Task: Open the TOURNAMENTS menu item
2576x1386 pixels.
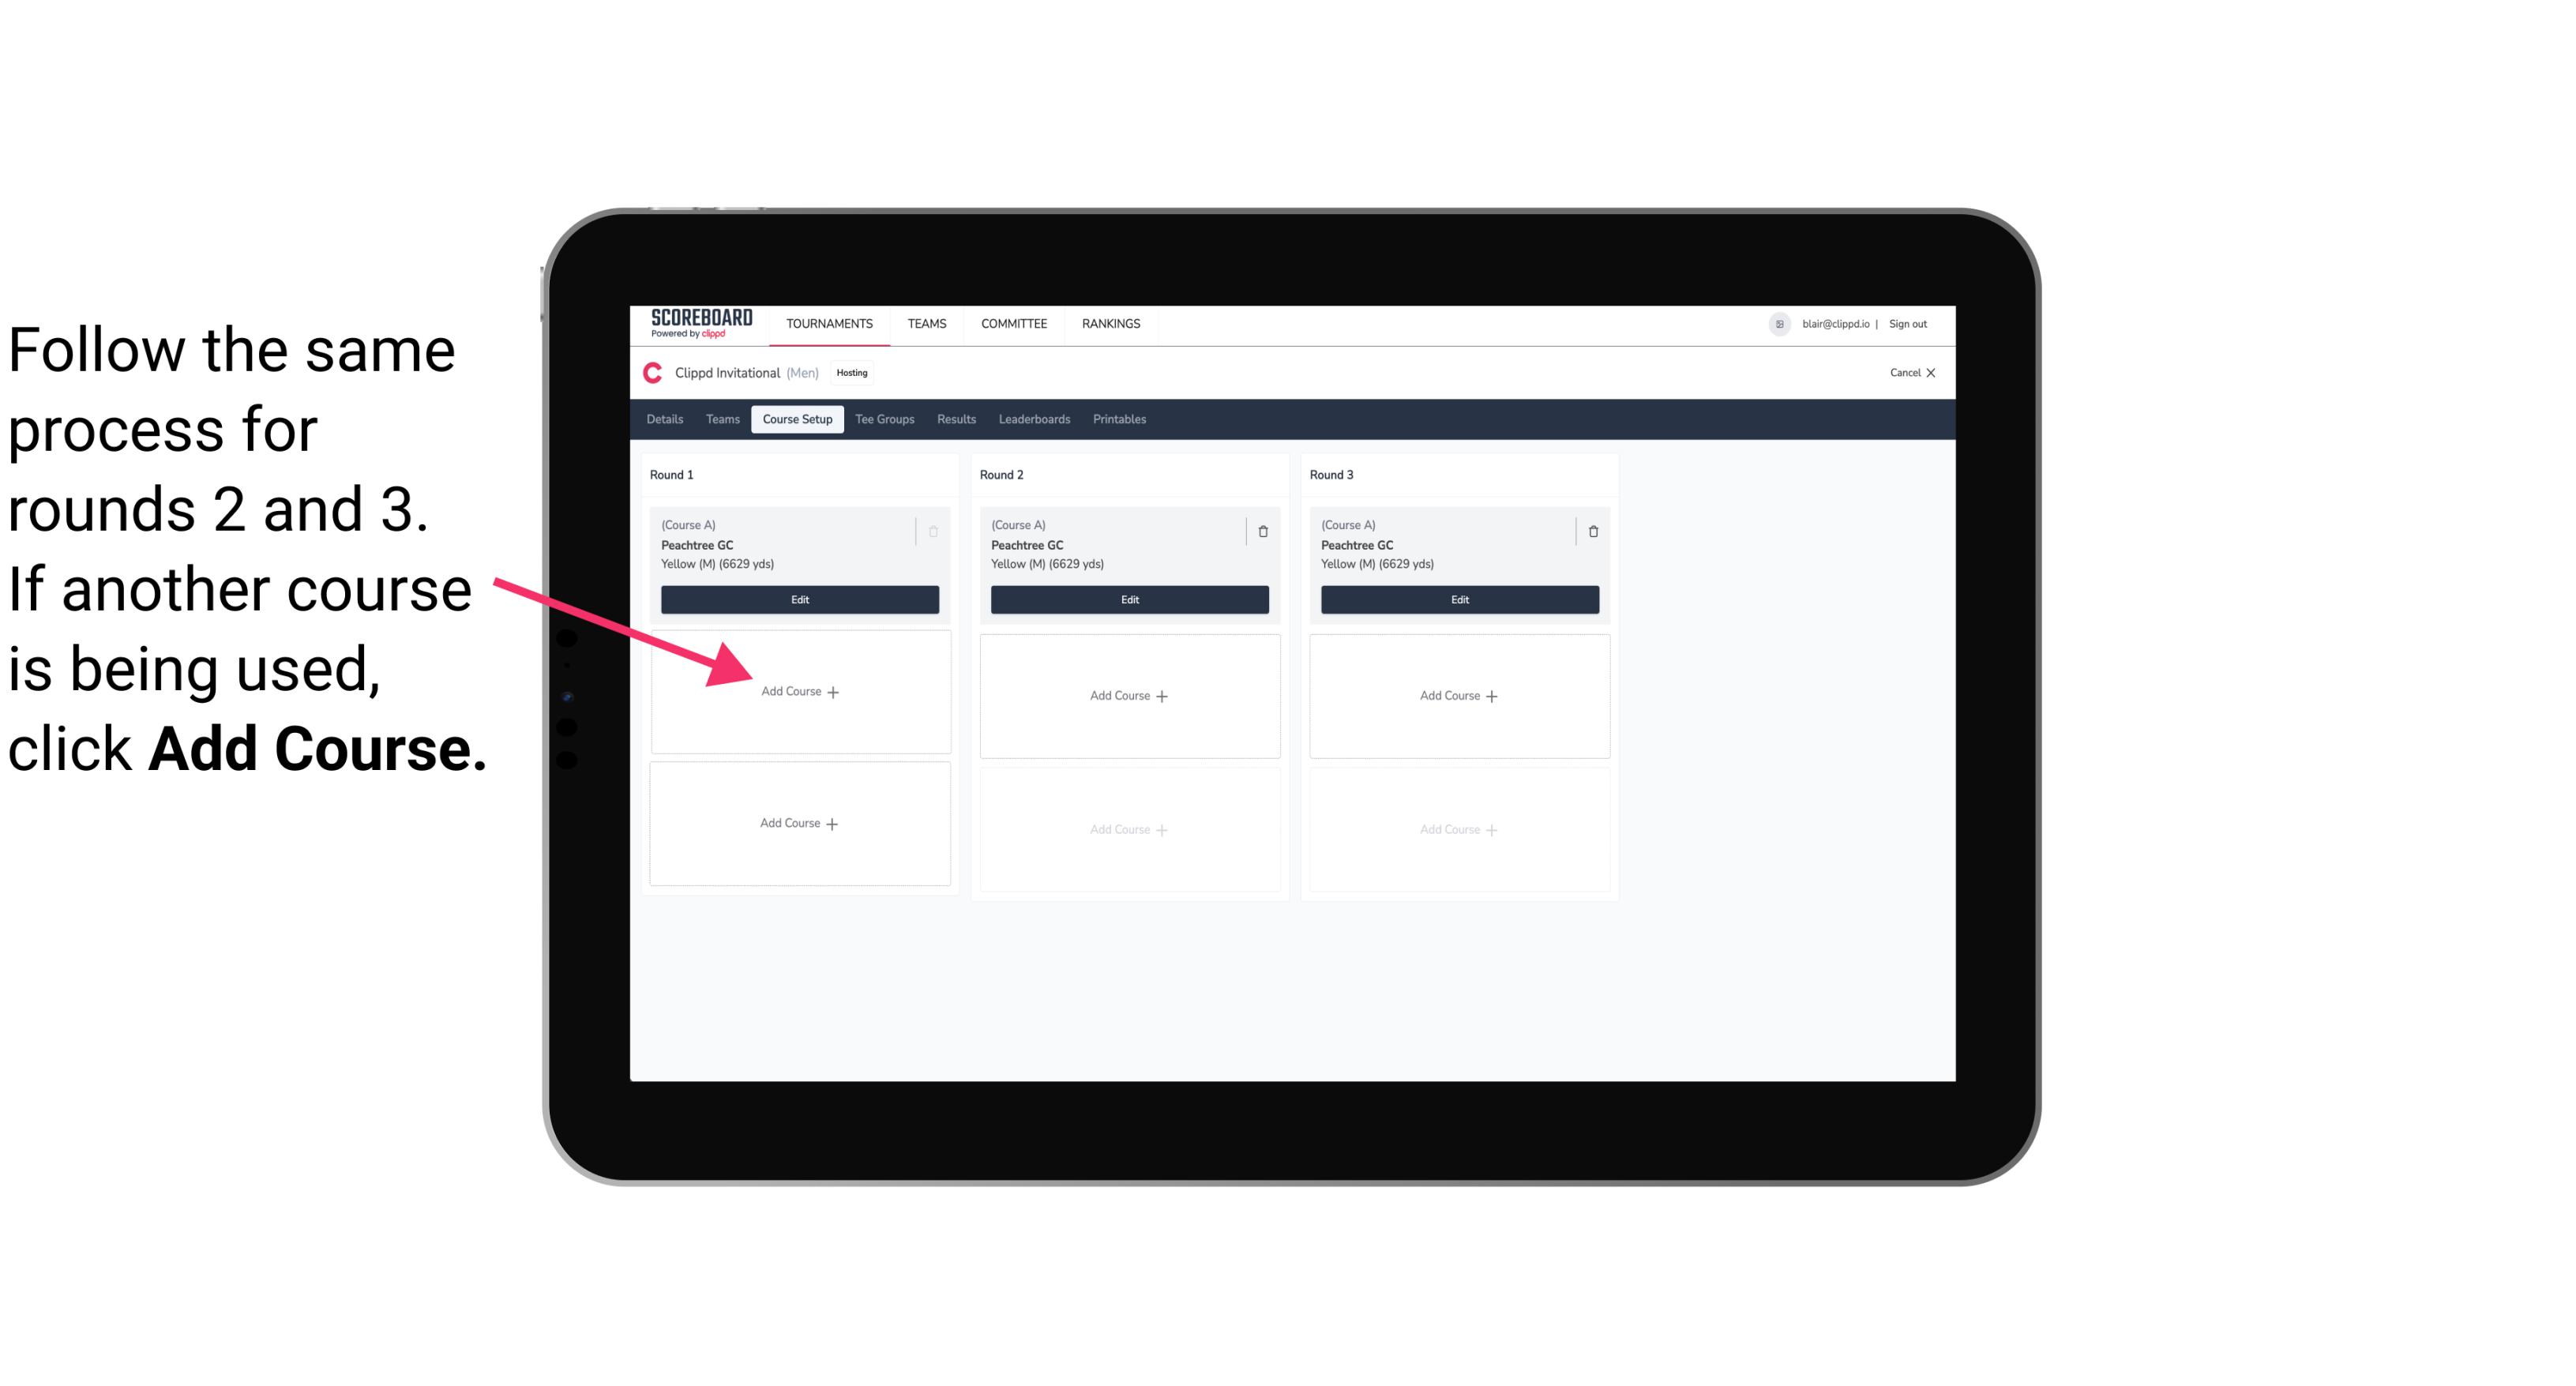Action: coord(831,322)
